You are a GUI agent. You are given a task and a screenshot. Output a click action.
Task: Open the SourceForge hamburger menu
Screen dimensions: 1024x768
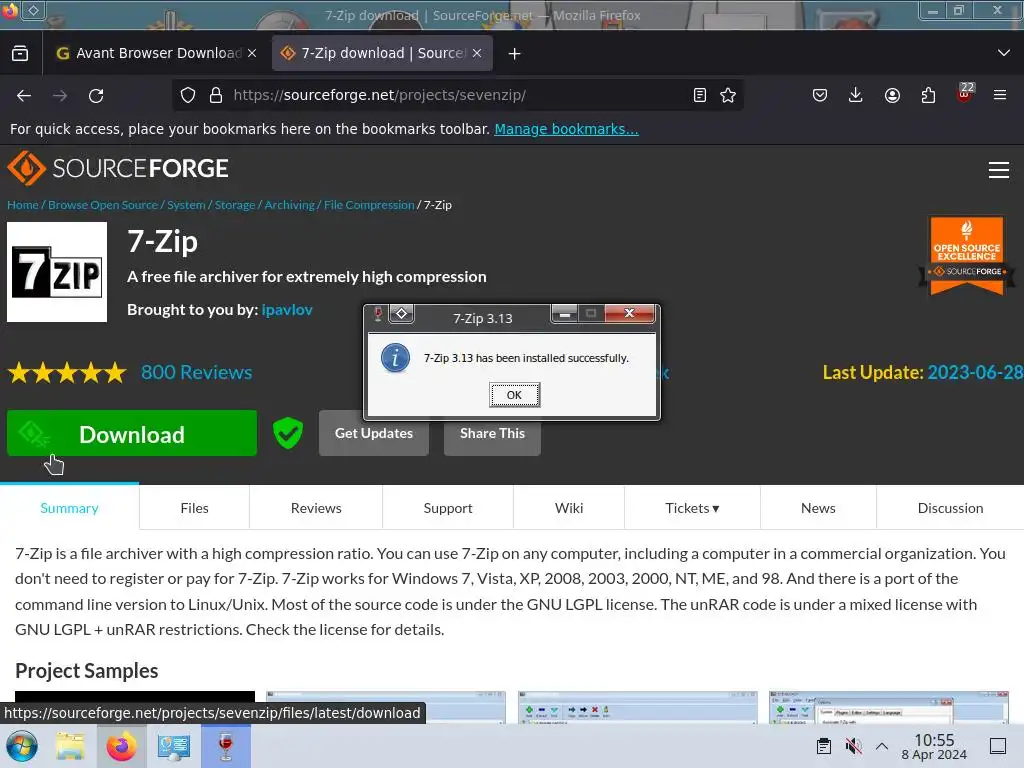pos(999,170)
